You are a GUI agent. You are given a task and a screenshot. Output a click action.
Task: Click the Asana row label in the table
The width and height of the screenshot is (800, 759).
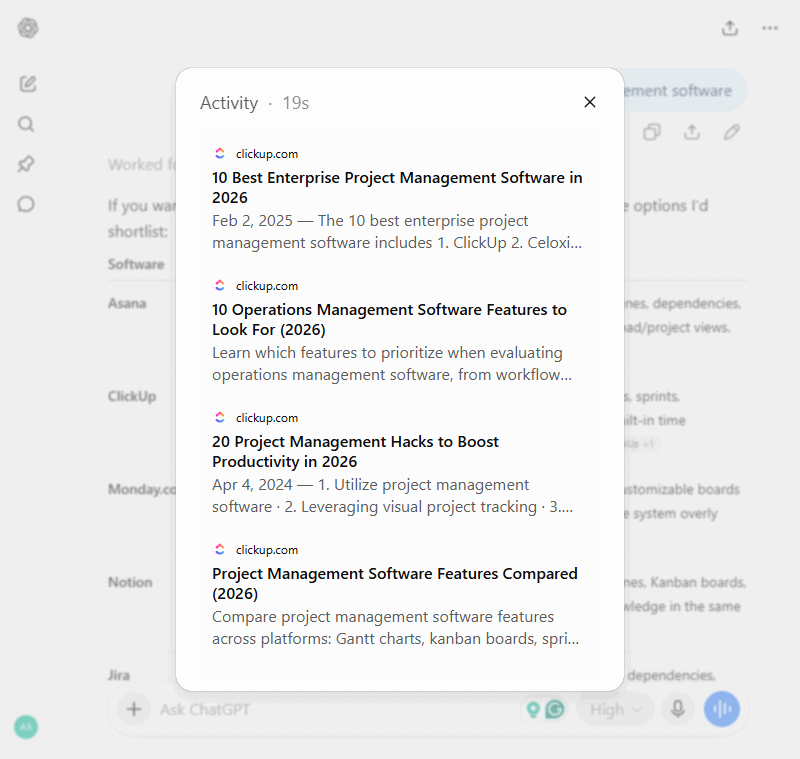pyautogui.click(x=127, y=303)
